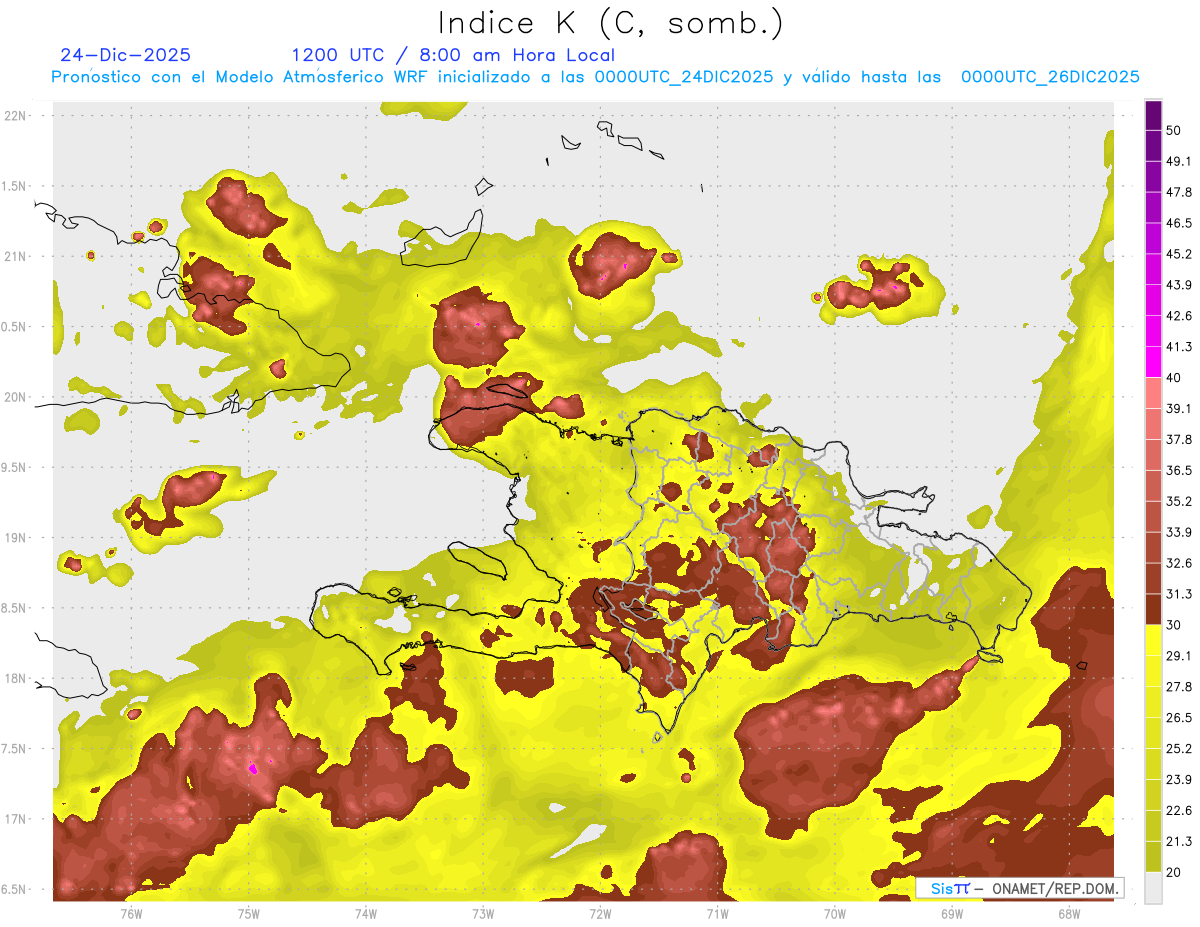
Task: Click the dark purple band between 49.1 and 50
Action: 1153,145
